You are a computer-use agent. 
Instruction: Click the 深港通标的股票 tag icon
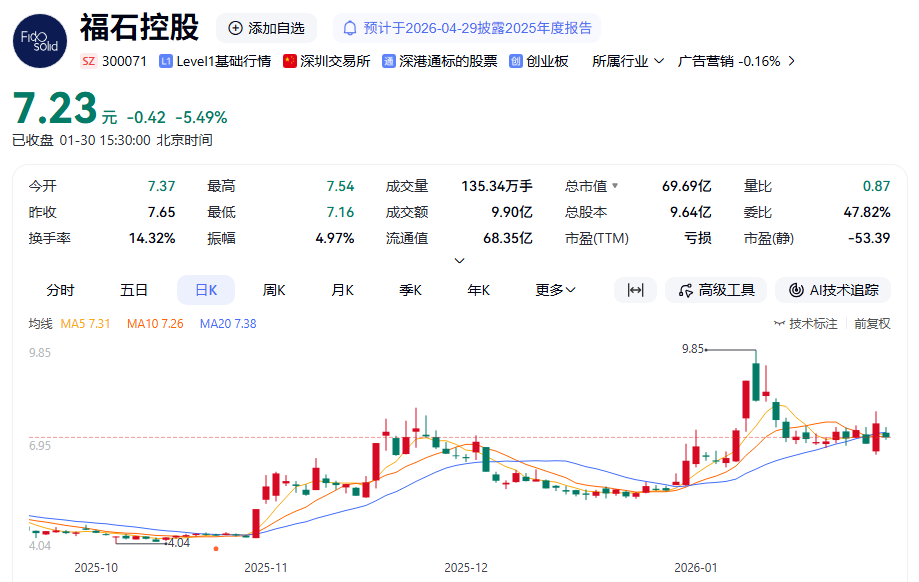click(x=388, y=61)
